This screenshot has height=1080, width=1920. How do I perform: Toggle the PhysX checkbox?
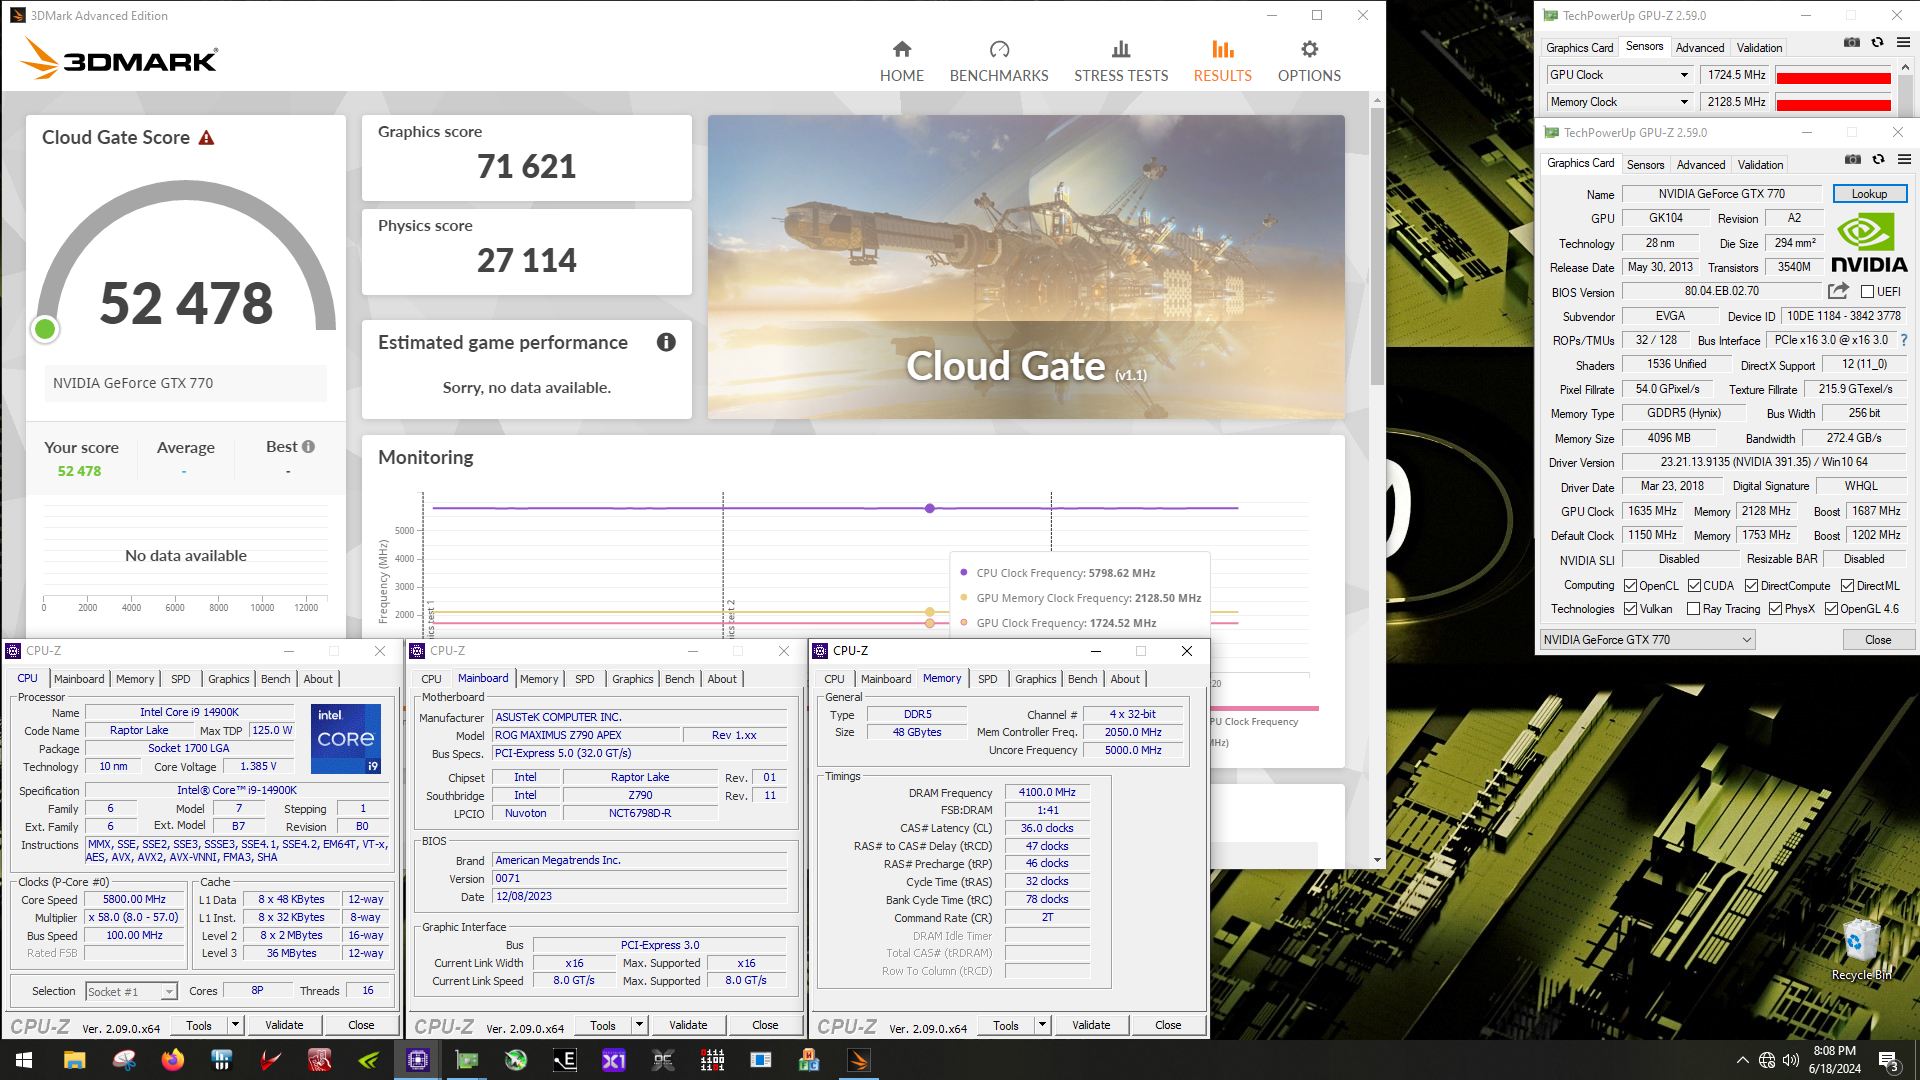pyautogui.click(x=1775, y=609)
